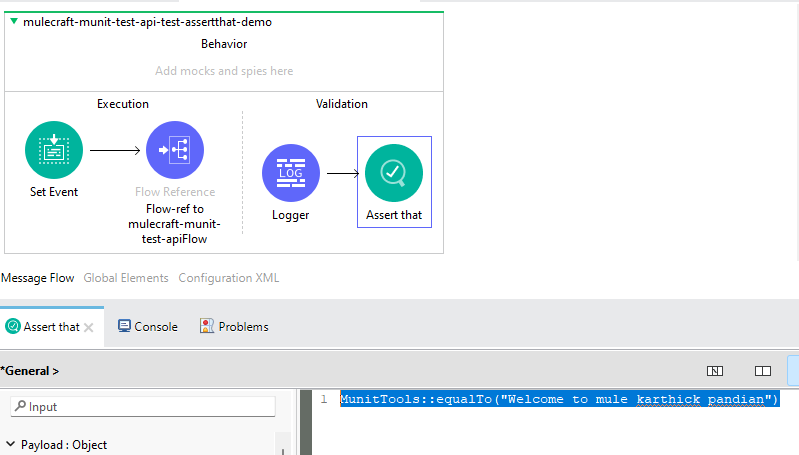Click the Add mocks and spies area
Image resolution: width=799 pixels, height=455 pixels.
(x=224, y=71)
